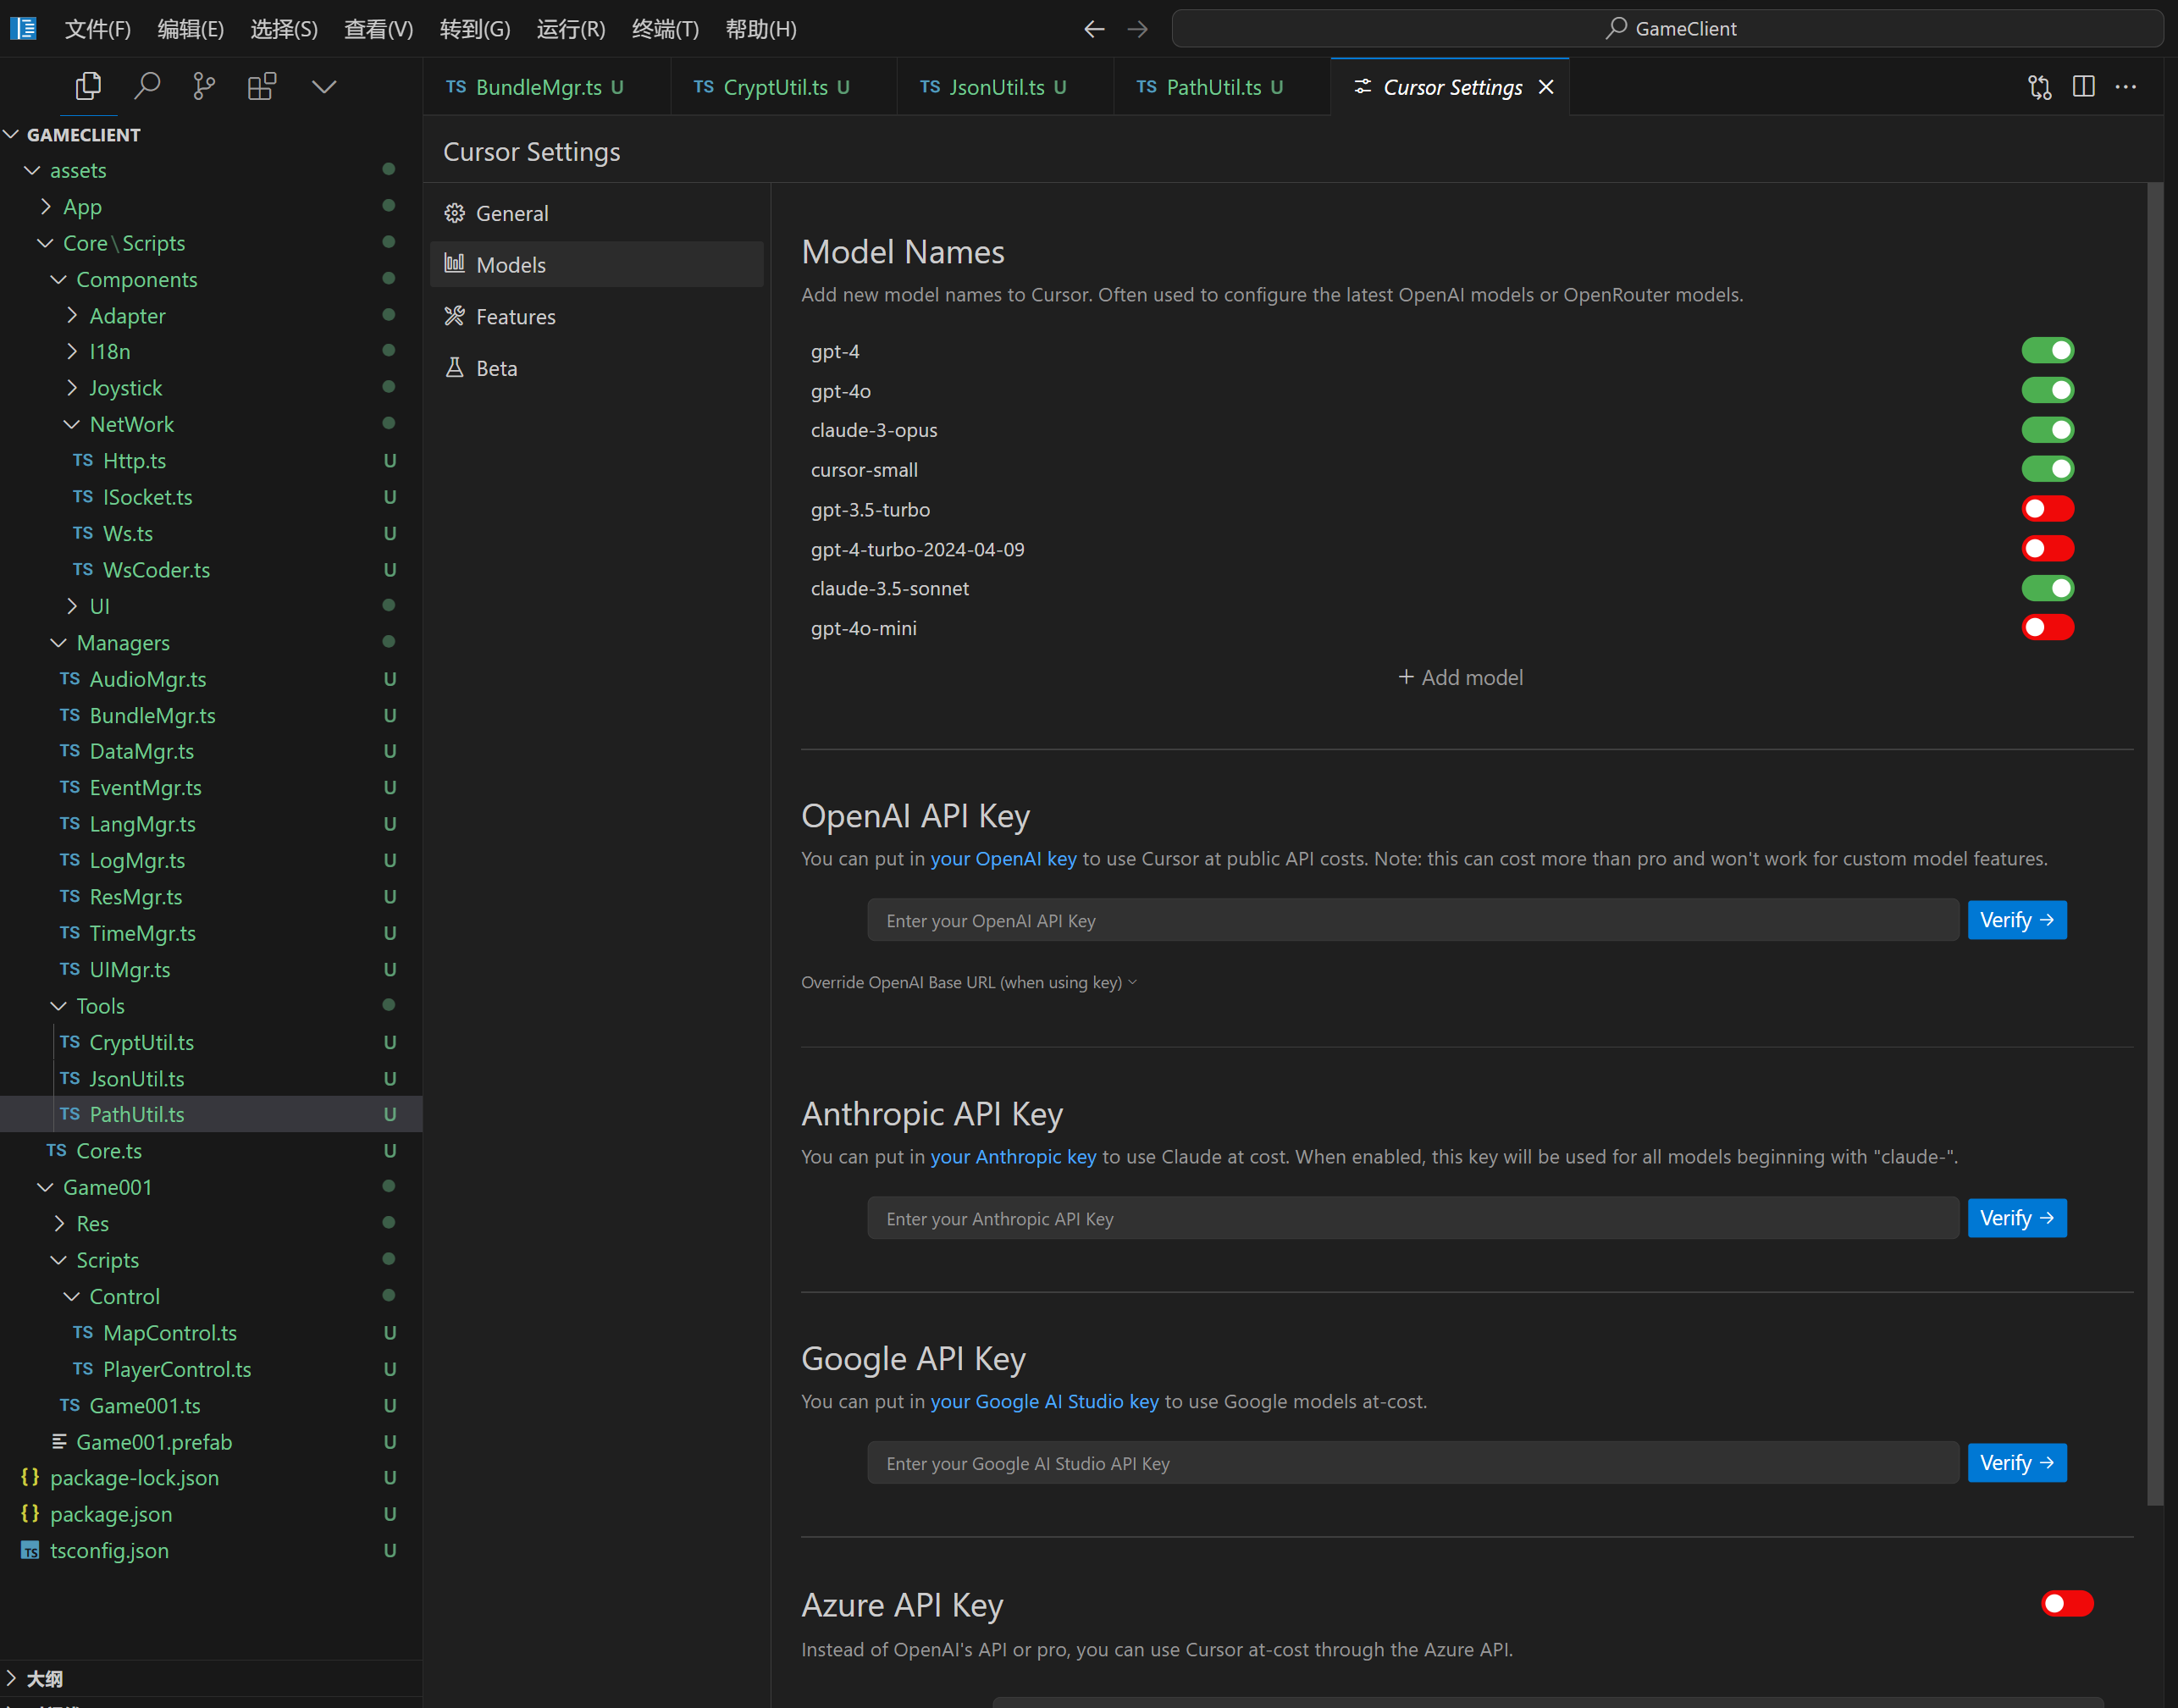The image size is (2178, 1708).
Task: Open the editor more actions ellipsis
Action: 2126,87
